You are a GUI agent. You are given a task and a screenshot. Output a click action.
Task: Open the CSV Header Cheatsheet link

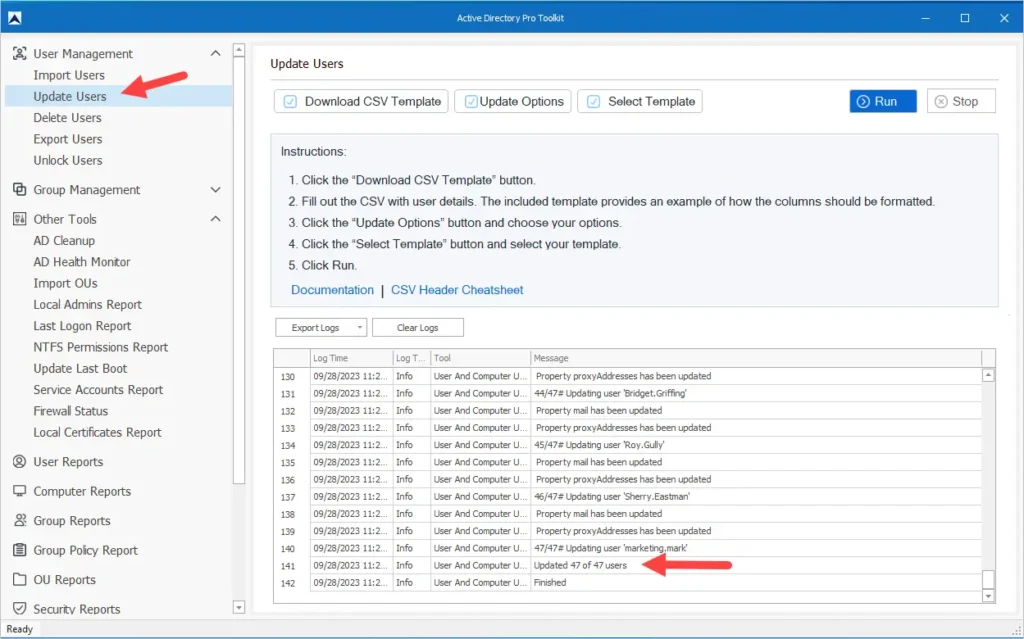tap(457, 289)
